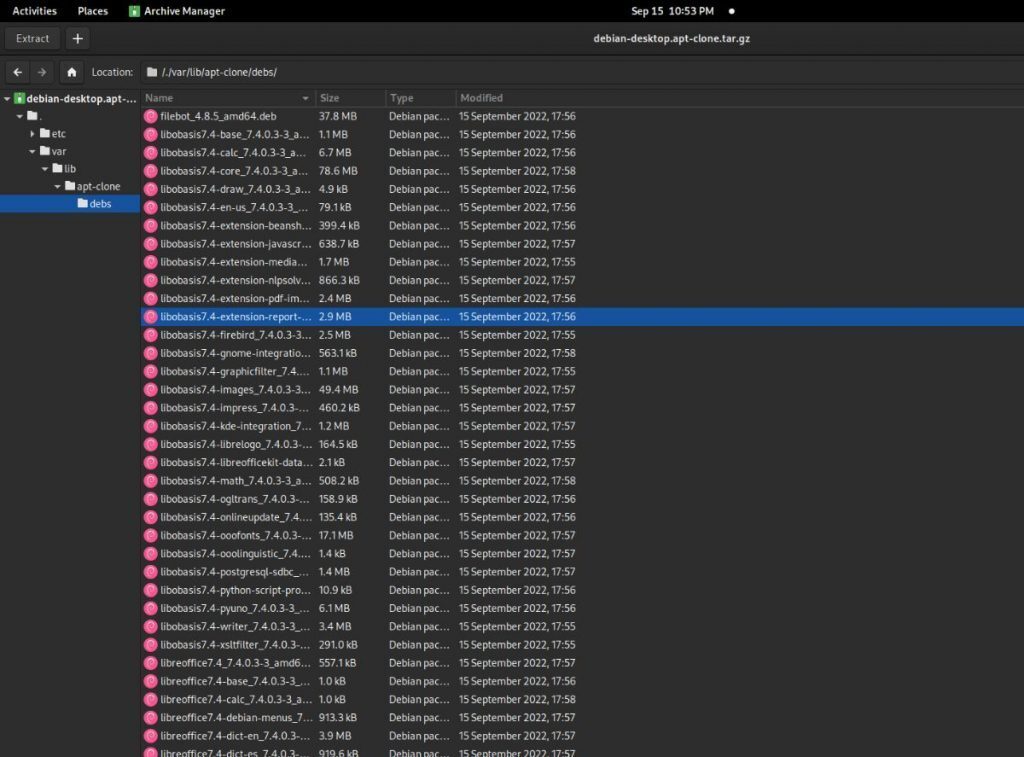Click the package icon beside libreoffice7.4-base file
This screenshot has width=1024, height=757.
click(x=149, y=681)
